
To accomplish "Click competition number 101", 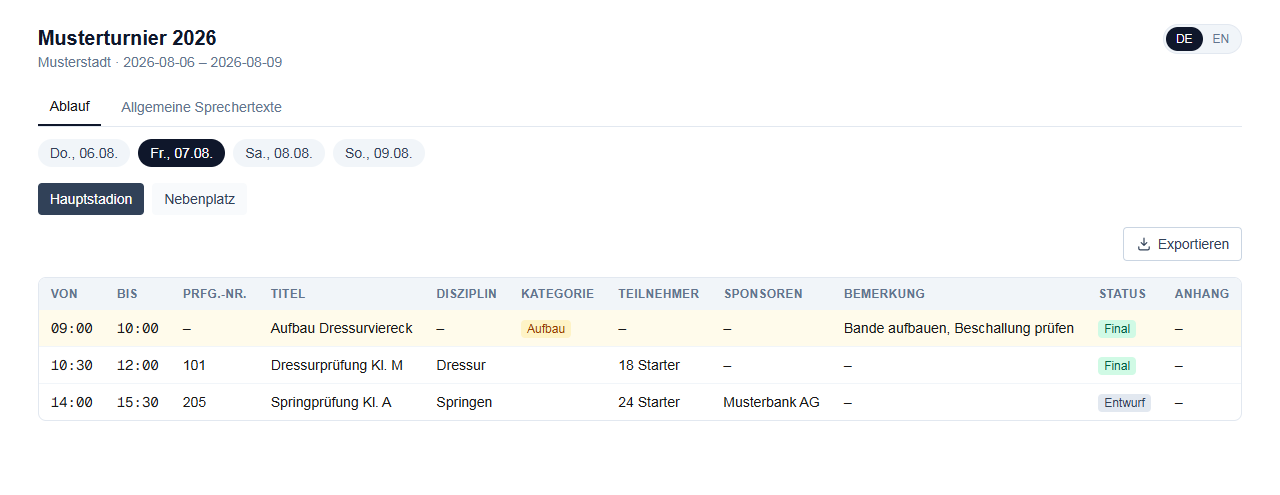I will click(194, 365).
